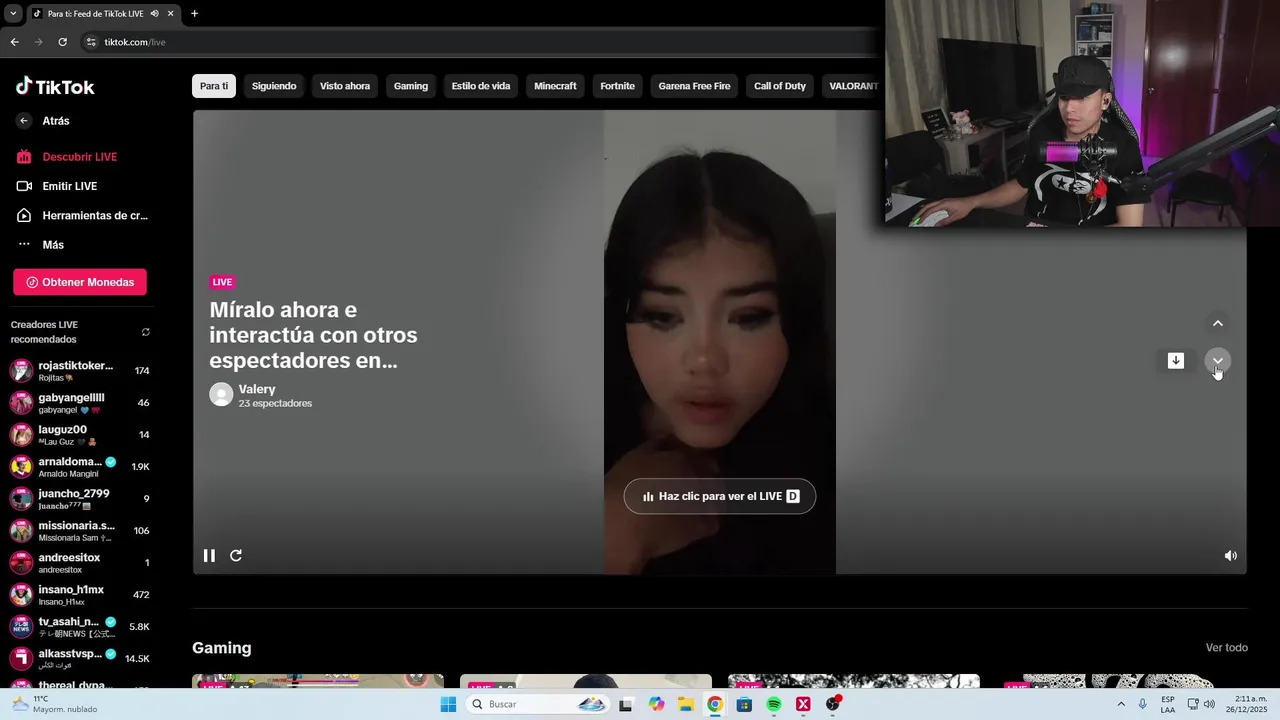Viewport: 1280px width, 720px height.
Task: Reload the LIVE preview stream
Action: tap(236, 556)
